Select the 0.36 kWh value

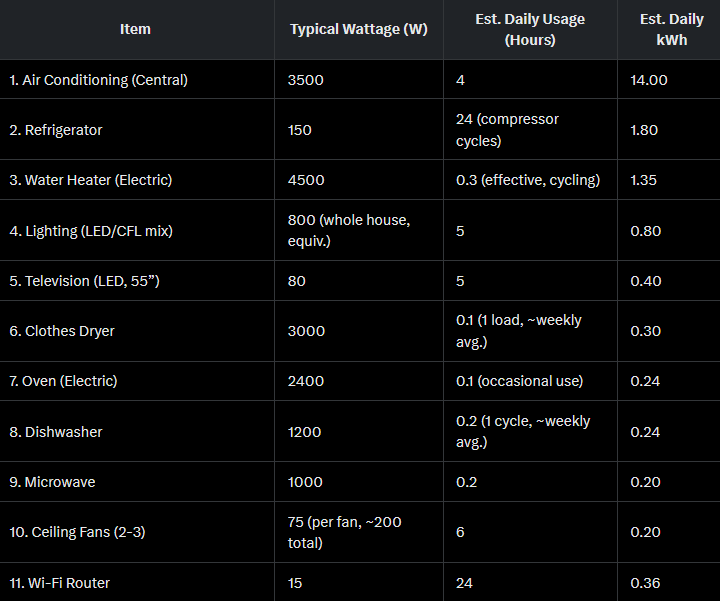[645, 583]
